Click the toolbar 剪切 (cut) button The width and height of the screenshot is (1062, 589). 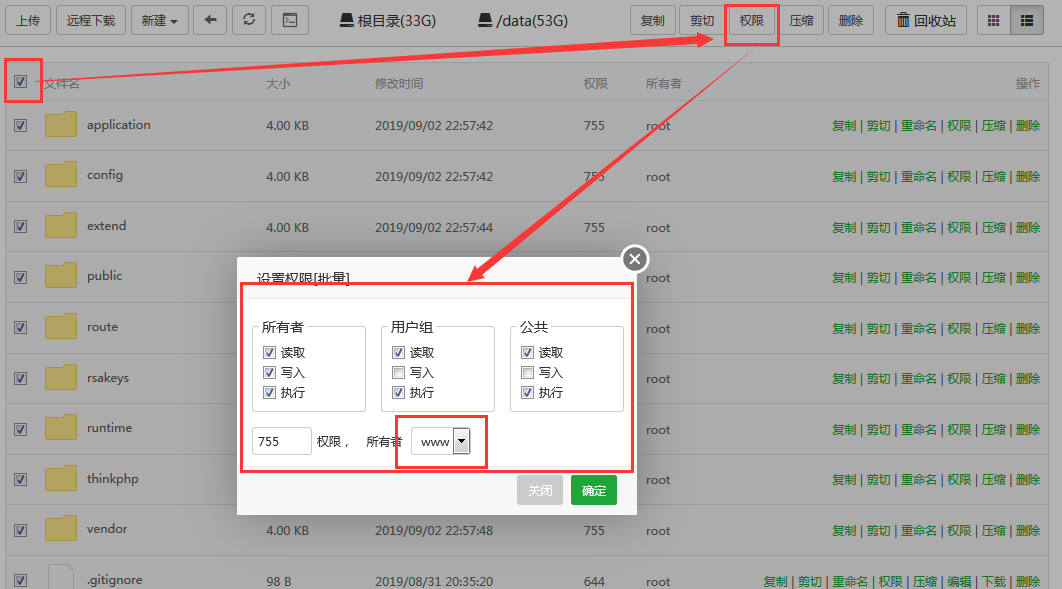click(x=702, y=21)
